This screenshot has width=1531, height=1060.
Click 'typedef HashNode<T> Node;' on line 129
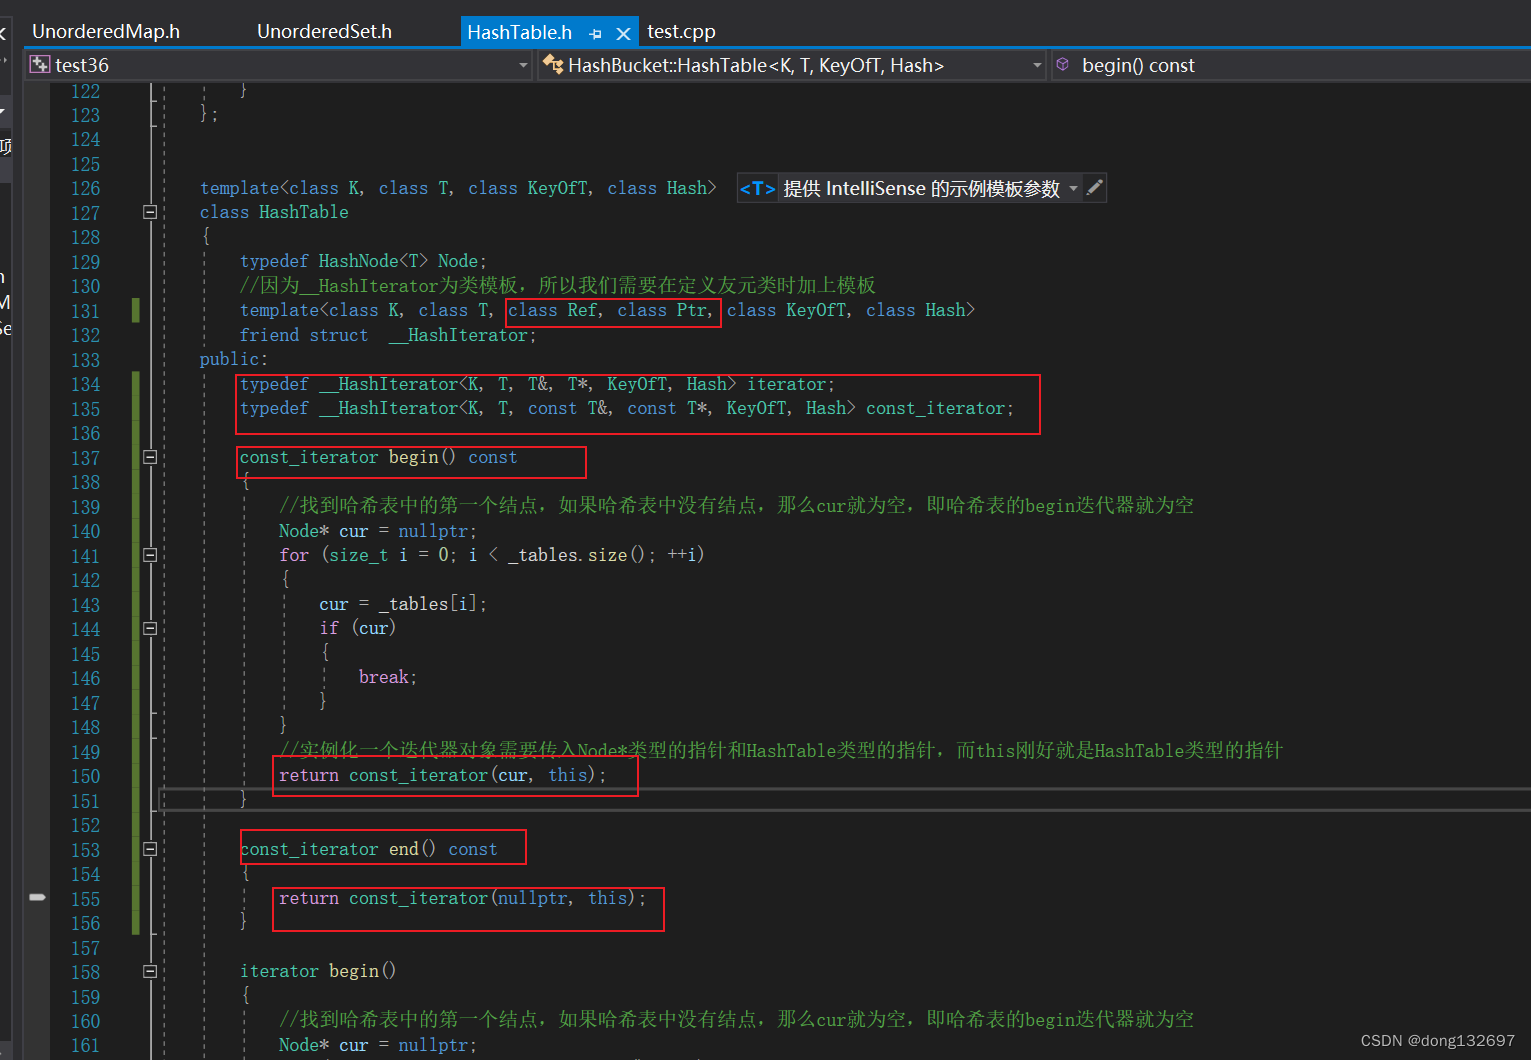click(363, 261)
